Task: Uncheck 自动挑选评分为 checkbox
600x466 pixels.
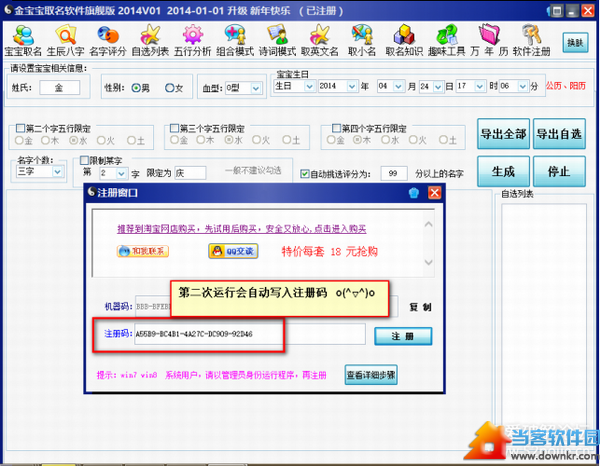Action: pyautogui.click(x=305, y=174)
